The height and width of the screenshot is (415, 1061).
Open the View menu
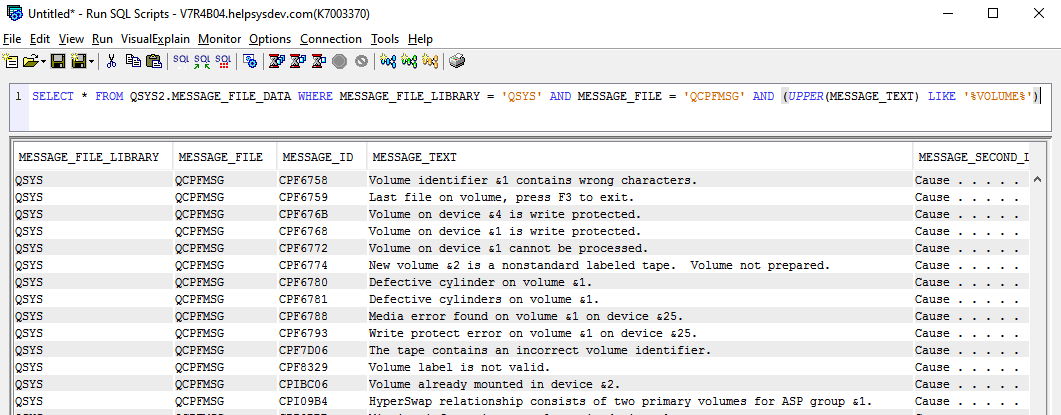pos(71,39)
